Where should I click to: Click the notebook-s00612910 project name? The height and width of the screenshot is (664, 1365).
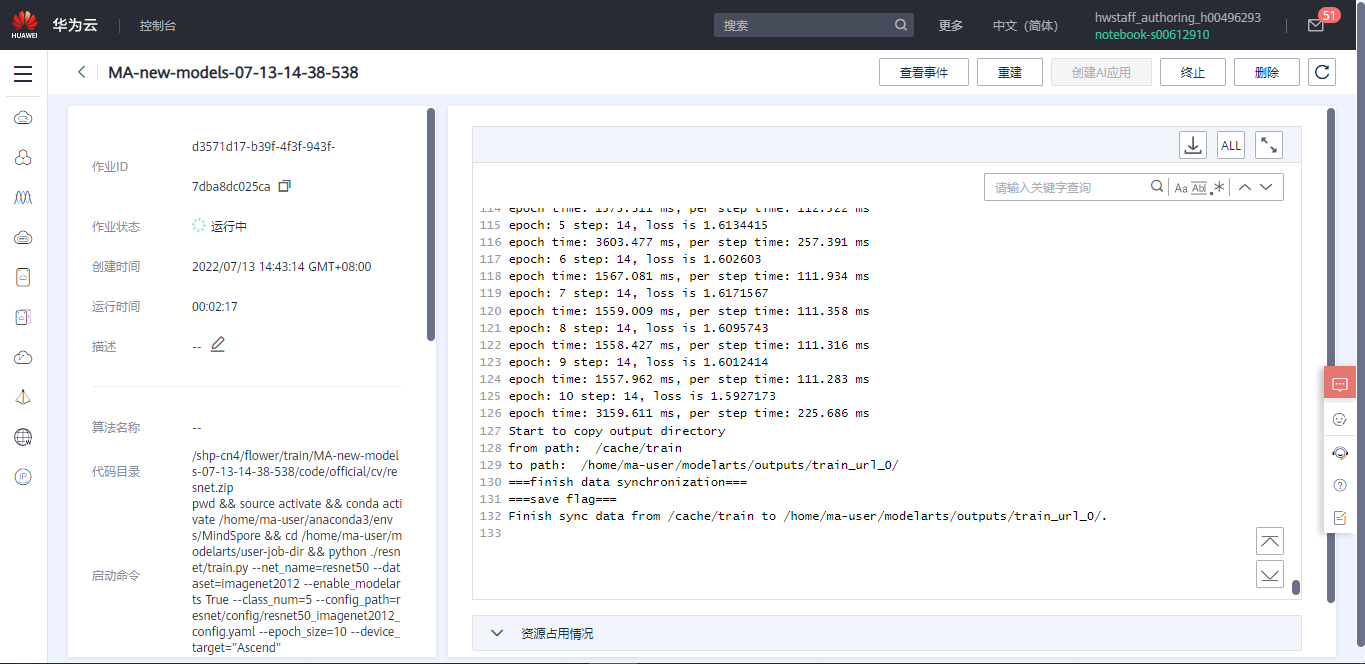(x=1152, y=35)
